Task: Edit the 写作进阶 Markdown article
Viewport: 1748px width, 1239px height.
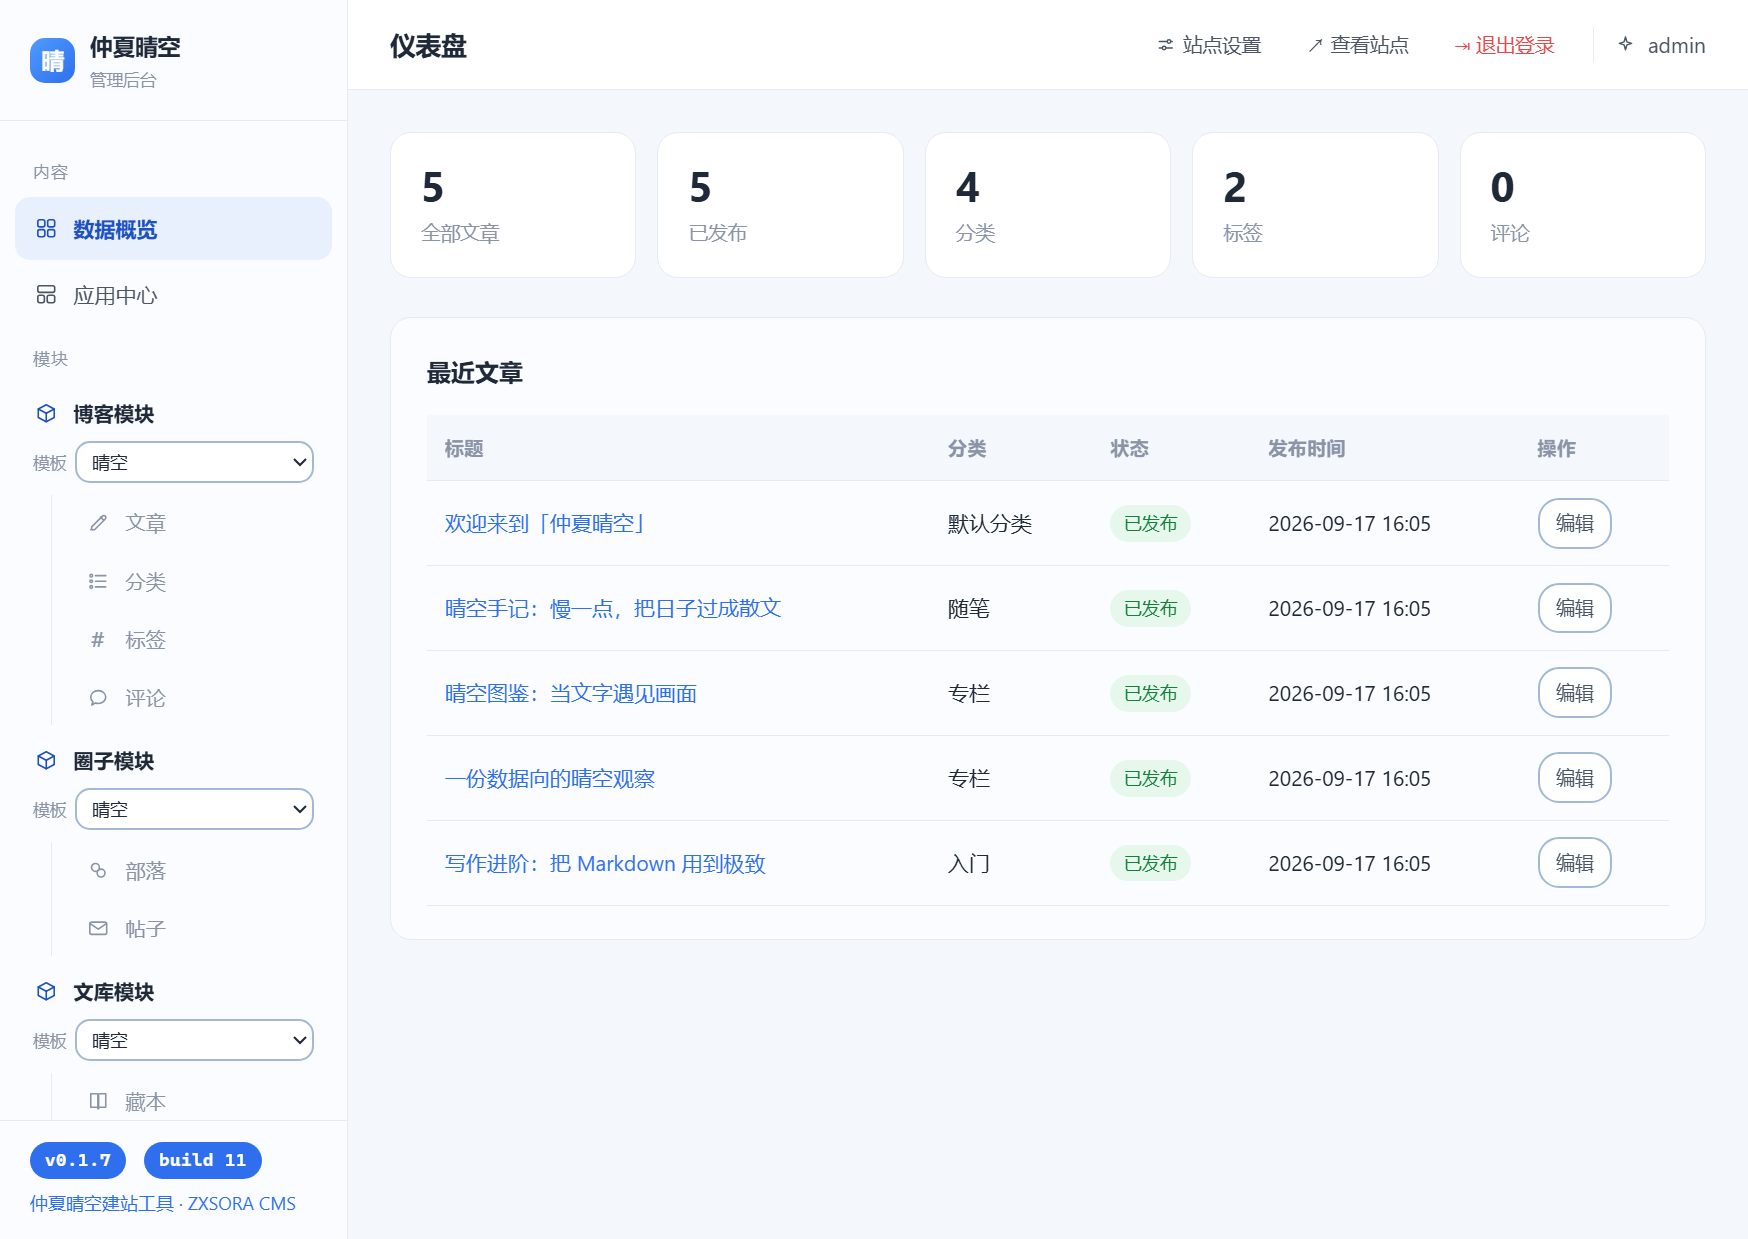Action: 1574,863
